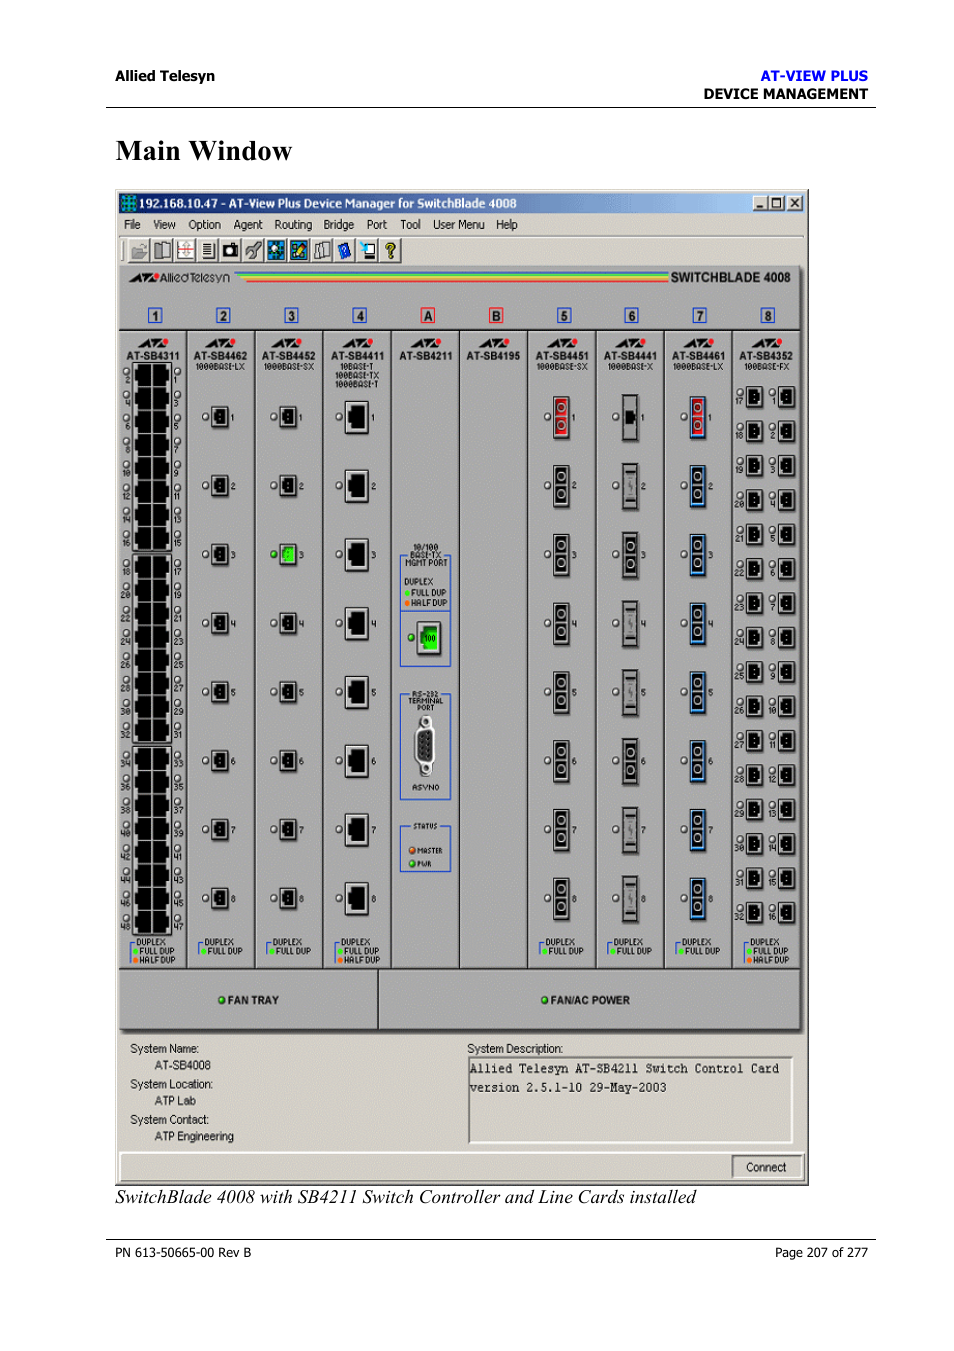Click the Connect button

(766, 1167)
